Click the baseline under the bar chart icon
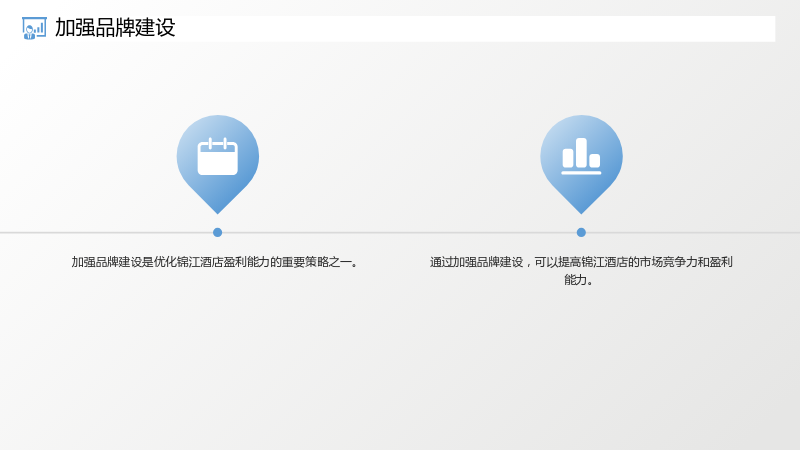The image size is (800, 450). tap(581, 173)
